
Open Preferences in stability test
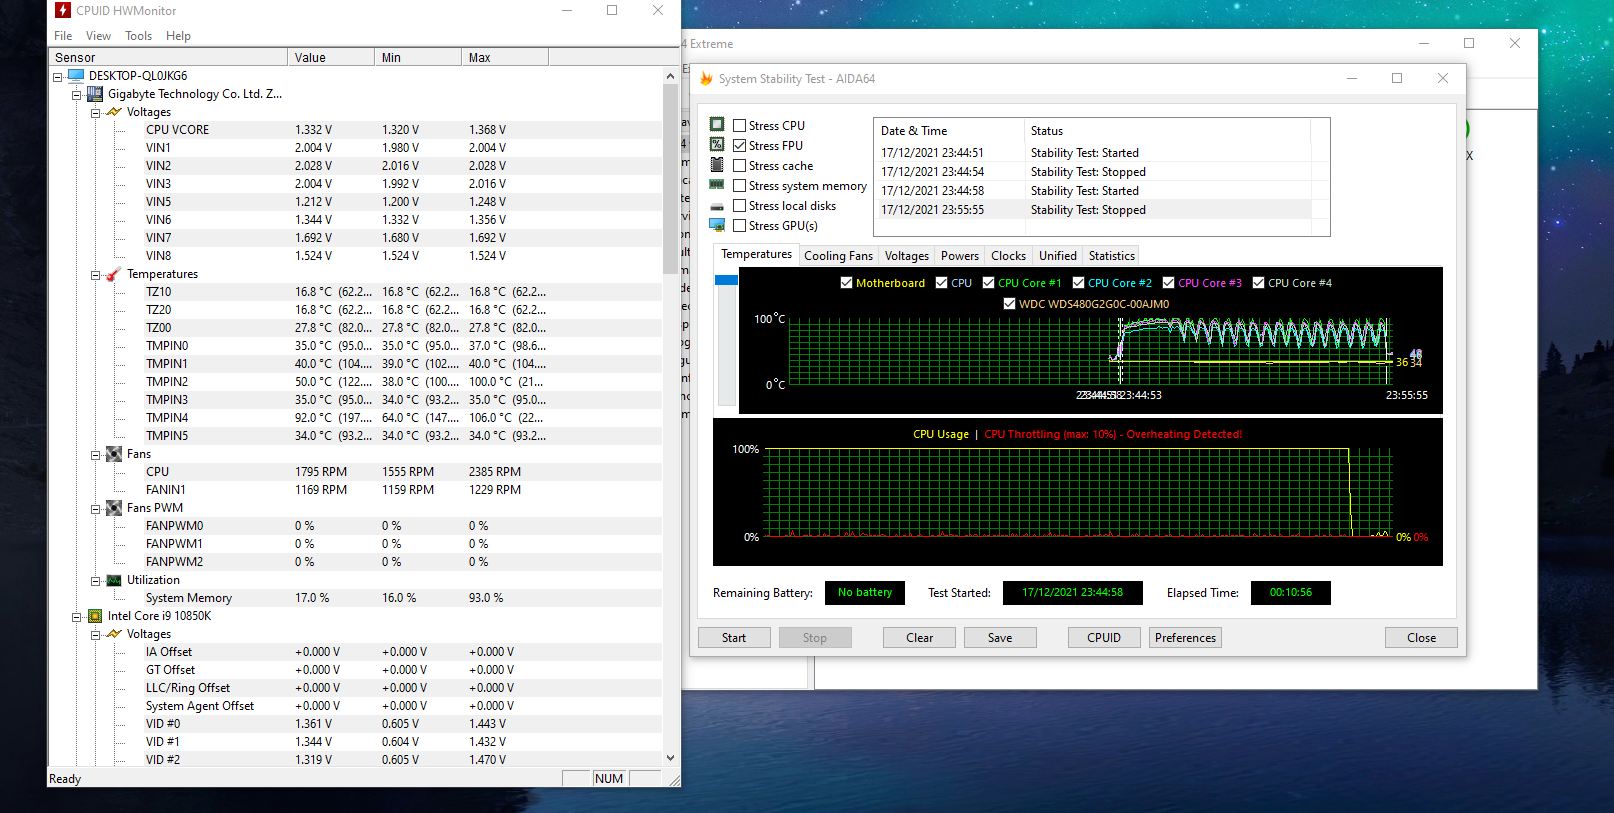coord(1185,638)
